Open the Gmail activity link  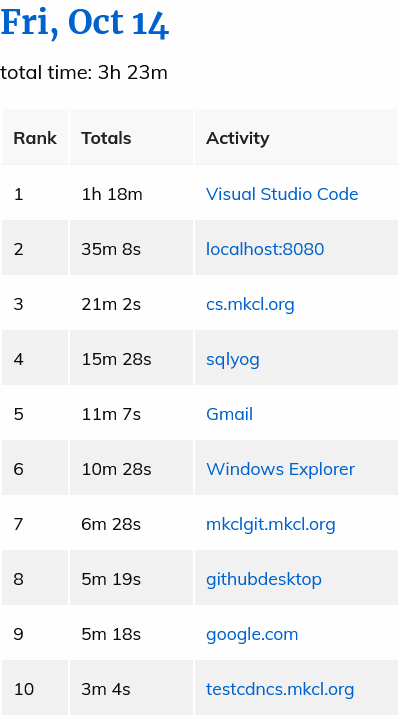229,414
